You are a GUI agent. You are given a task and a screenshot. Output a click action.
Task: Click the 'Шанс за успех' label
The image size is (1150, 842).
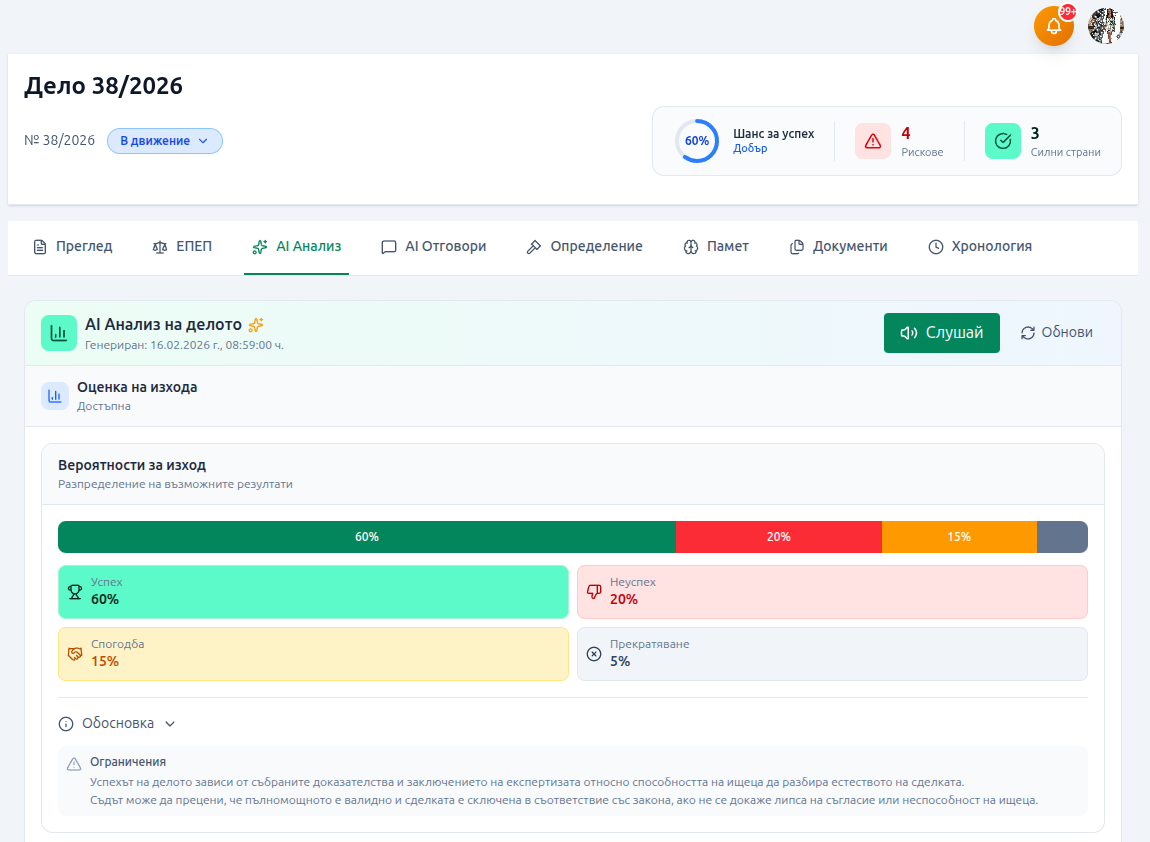(x=774, y=133)
